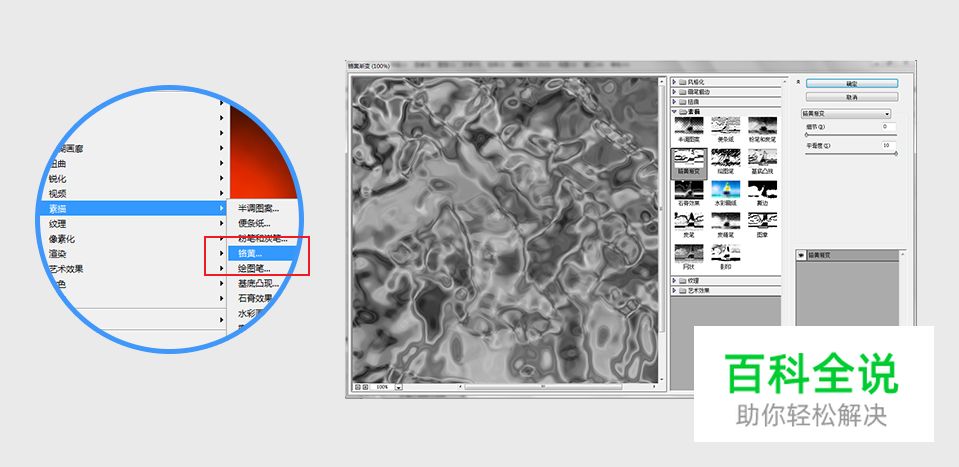
Task: Choose 铬黄... from the sketch submenu
Action: [250, 254]
